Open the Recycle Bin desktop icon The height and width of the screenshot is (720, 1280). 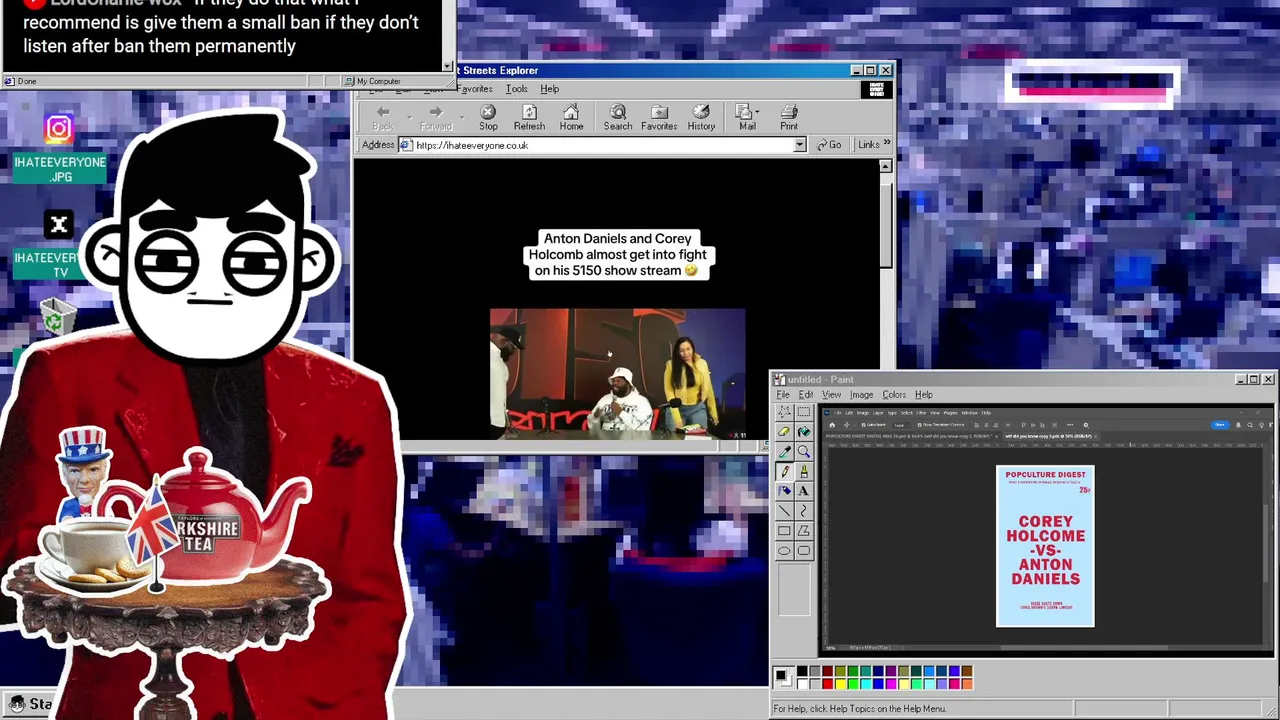(x=58, y=317)
